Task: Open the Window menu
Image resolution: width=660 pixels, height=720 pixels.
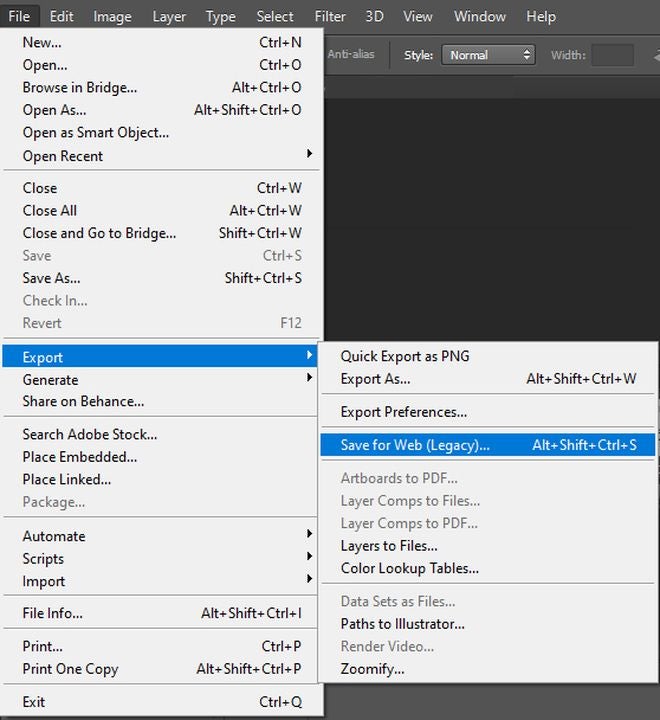Action: [x=479, y=17]
